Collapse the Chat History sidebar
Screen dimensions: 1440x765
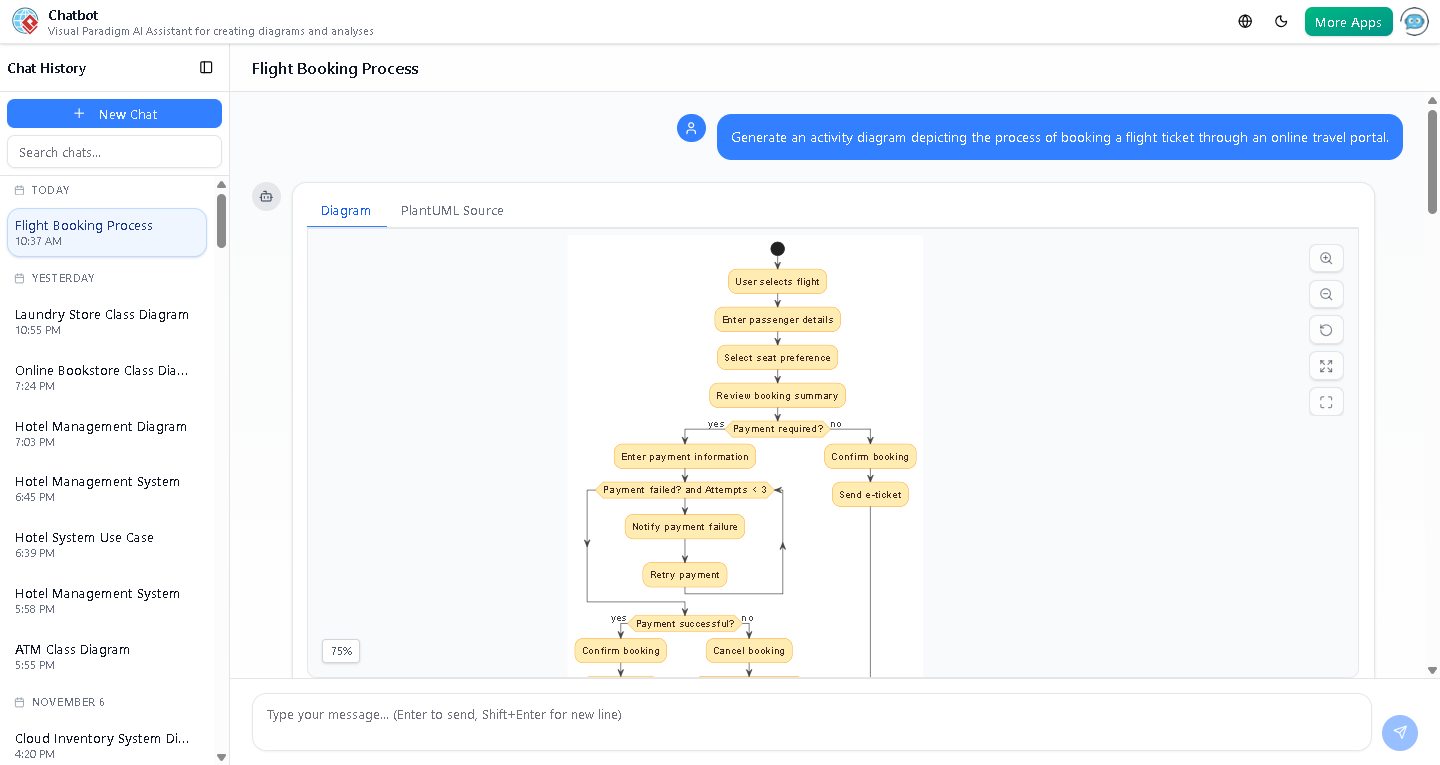206,67
